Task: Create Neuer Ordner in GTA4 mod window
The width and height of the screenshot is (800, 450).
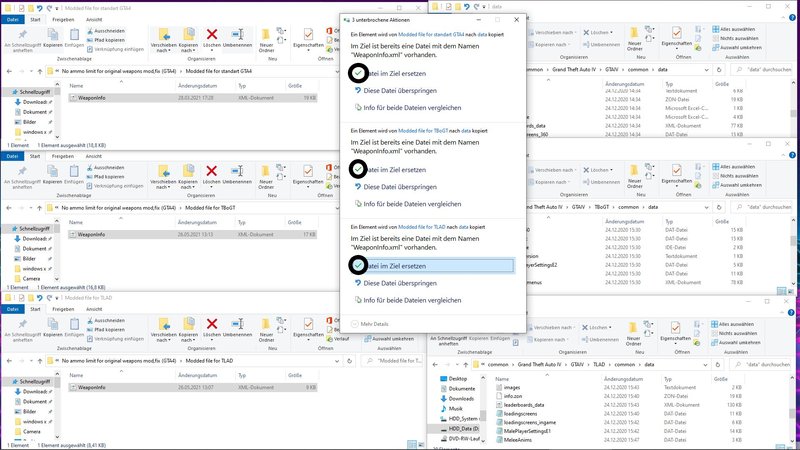Action: [266, 40]
